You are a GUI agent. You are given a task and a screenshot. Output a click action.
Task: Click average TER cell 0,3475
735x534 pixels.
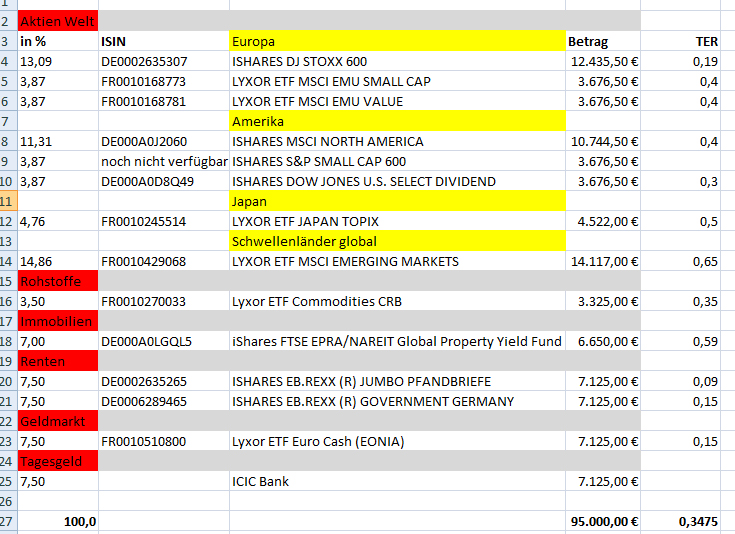[680, 521]
